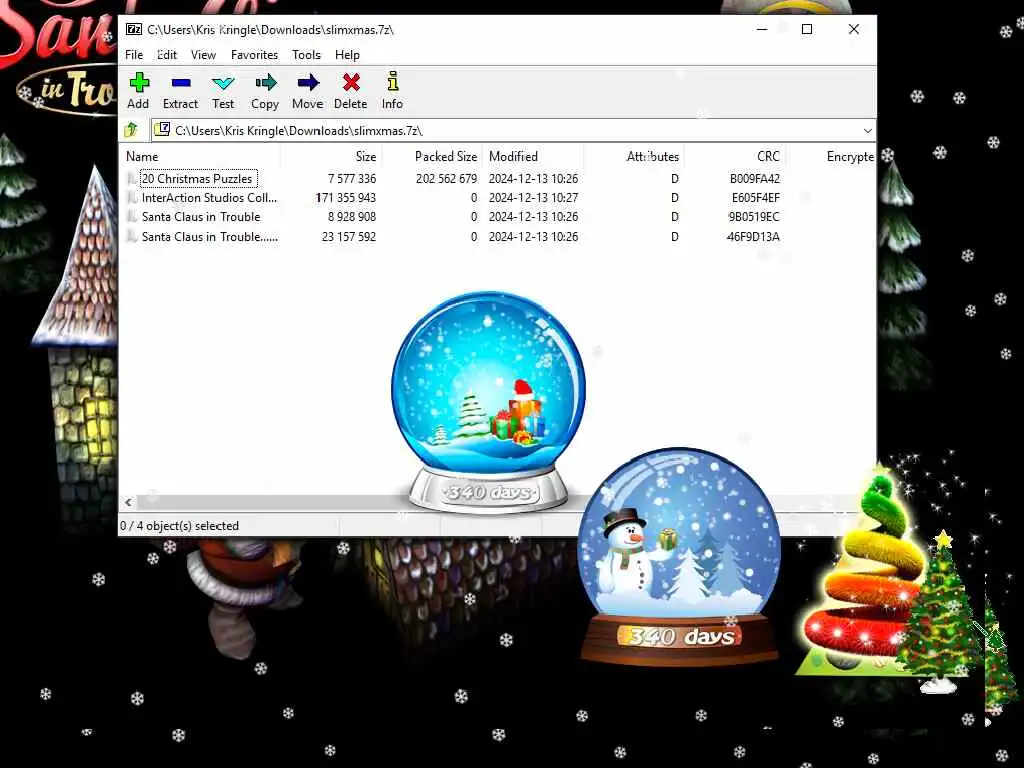Click the archive icon in the address bar
The image size is (1024, 768).
162,130
